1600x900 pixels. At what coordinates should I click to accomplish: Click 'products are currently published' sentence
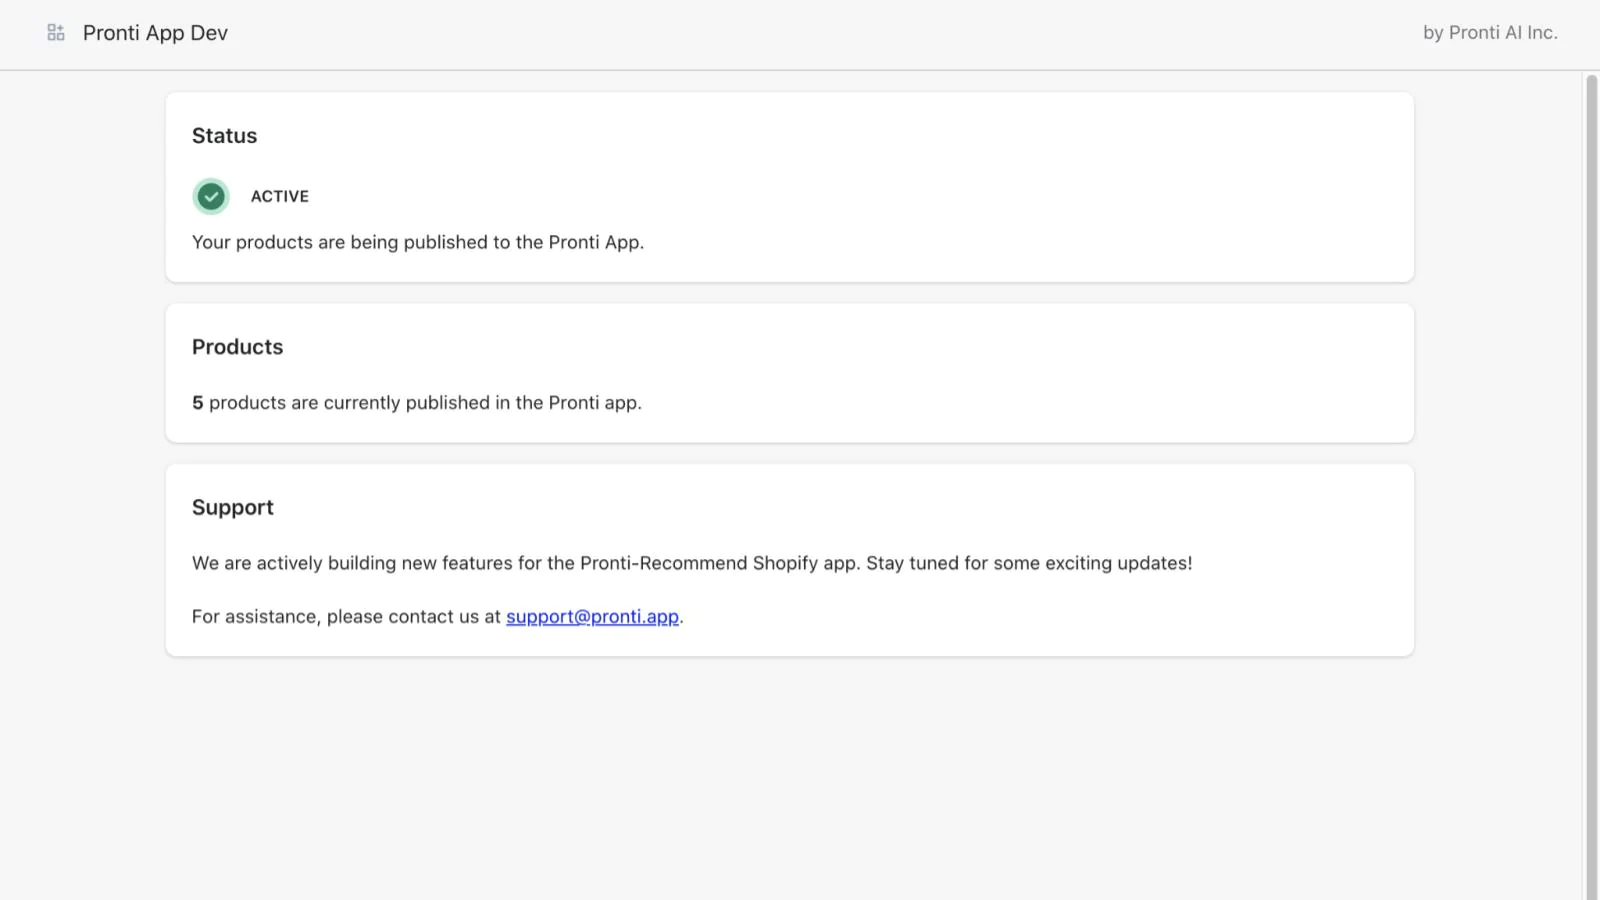(x=425, y=403)
